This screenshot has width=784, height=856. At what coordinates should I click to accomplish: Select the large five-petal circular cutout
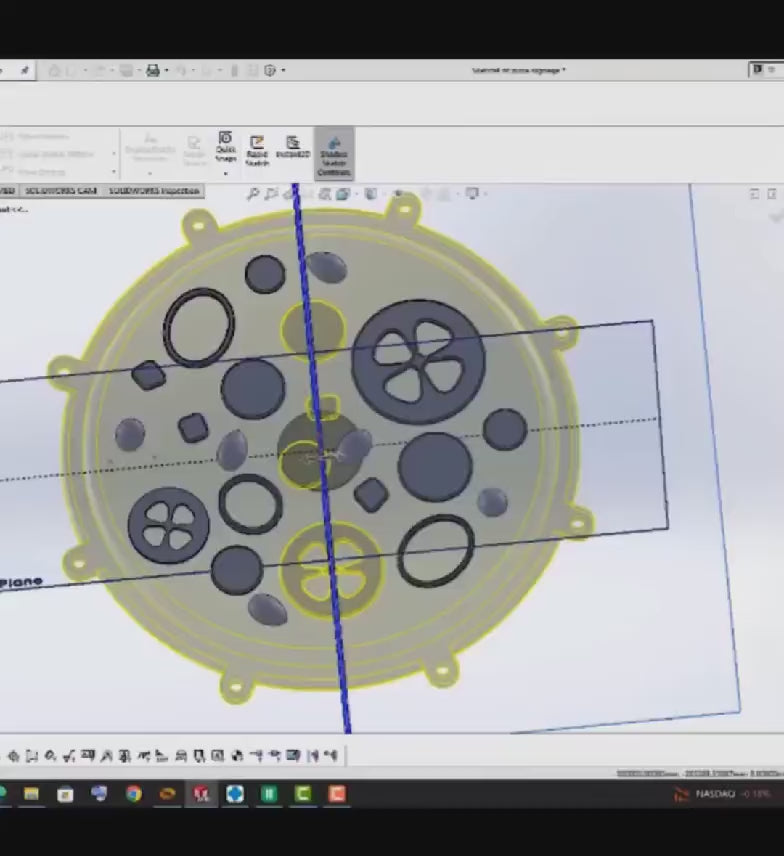click(418, 361)
